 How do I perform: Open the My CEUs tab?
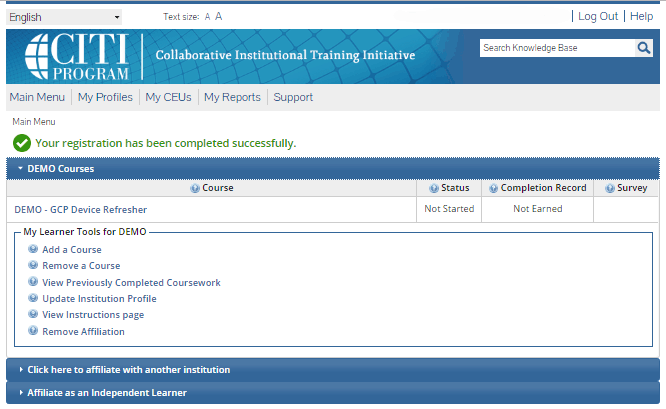click(168, 97)
